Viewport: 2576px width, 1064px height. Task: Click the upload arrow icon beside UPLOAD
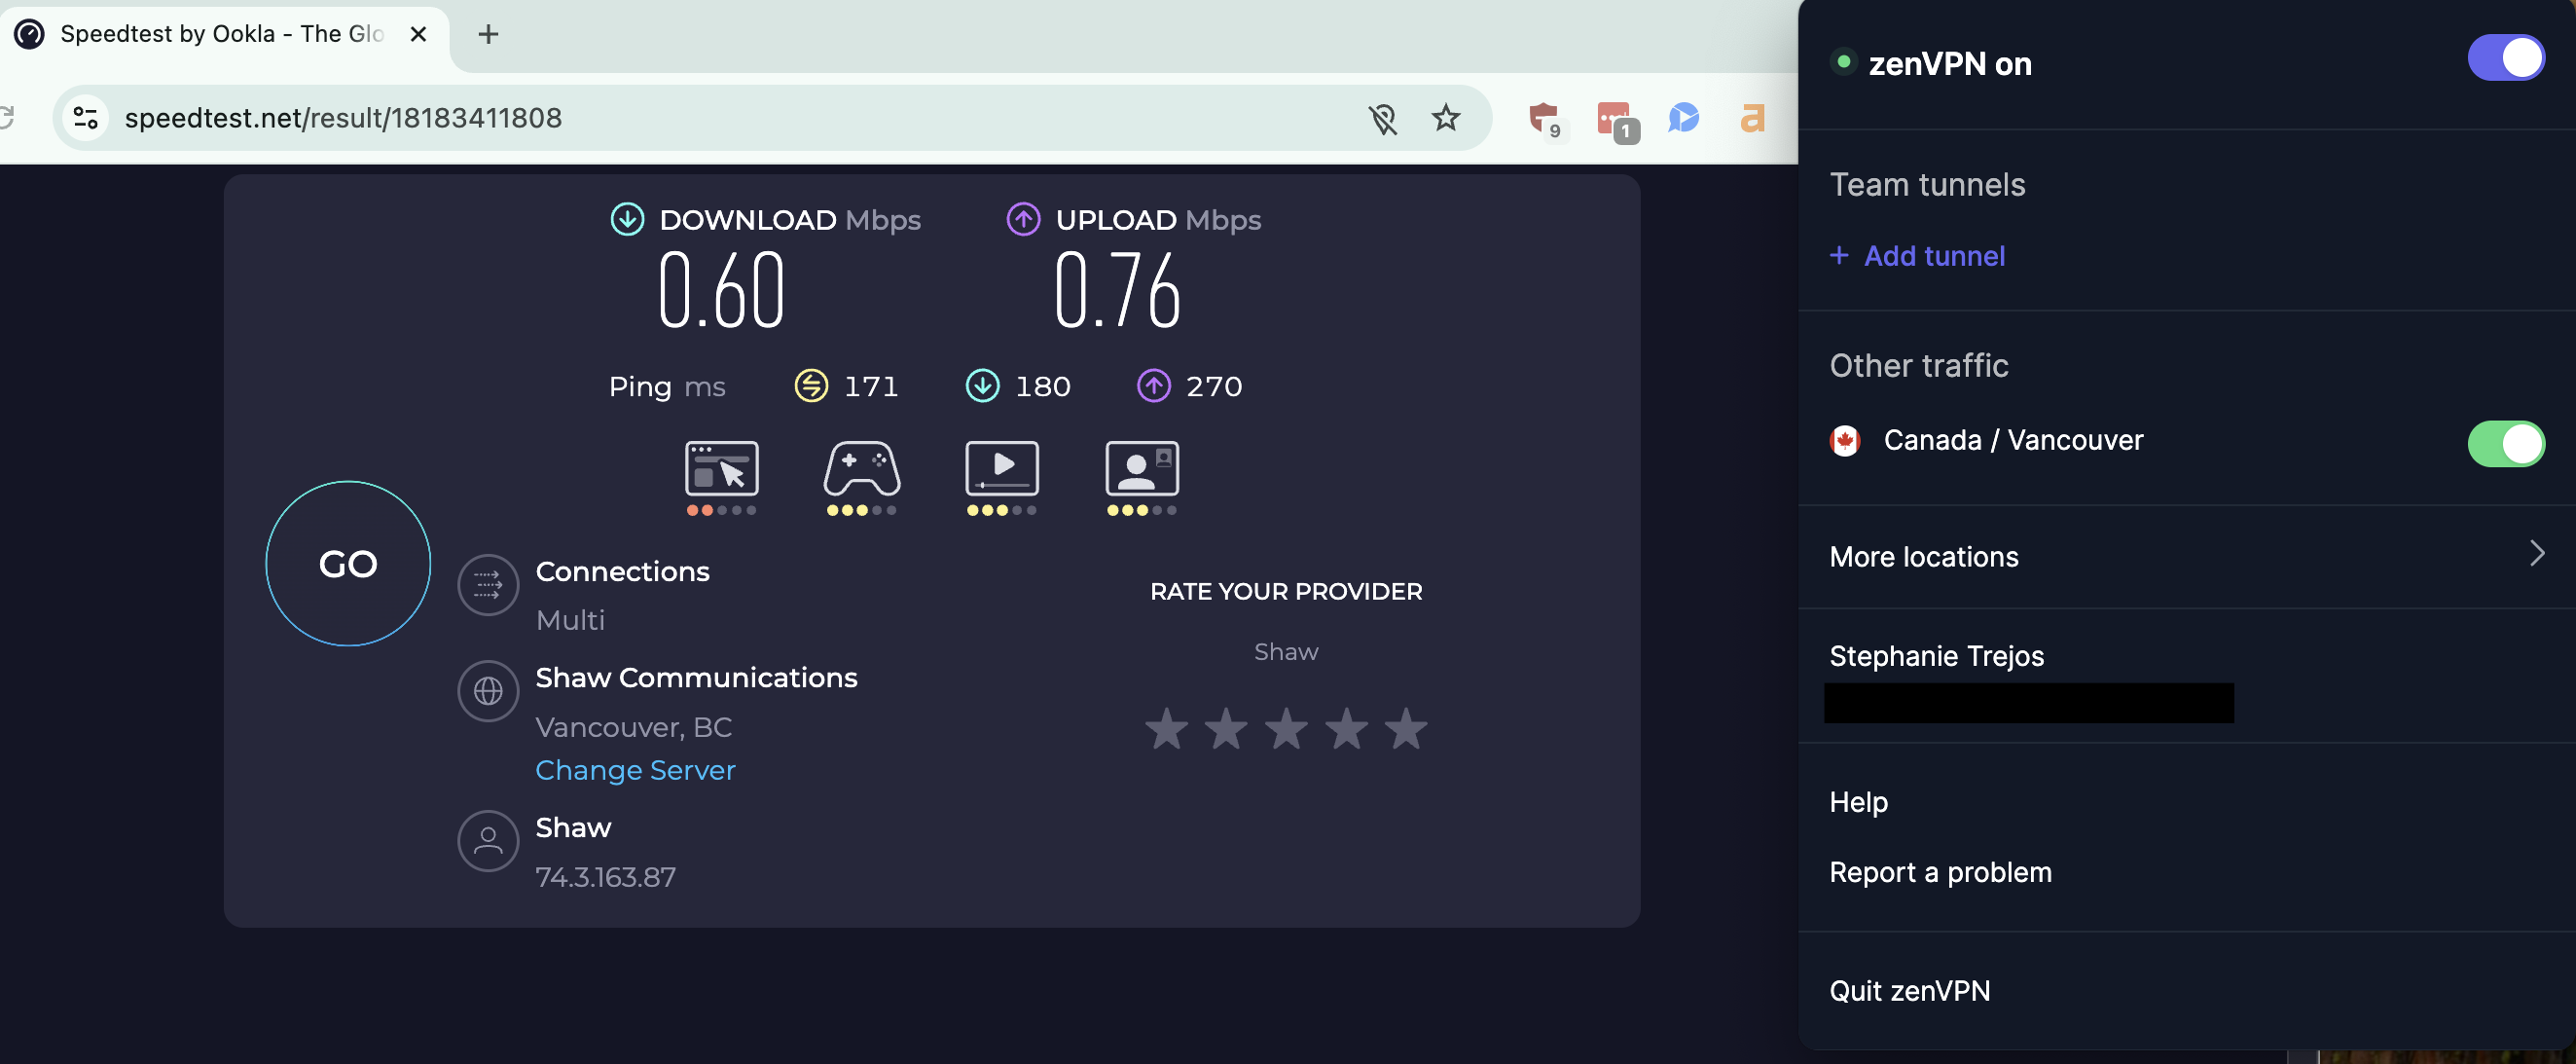1023,219
